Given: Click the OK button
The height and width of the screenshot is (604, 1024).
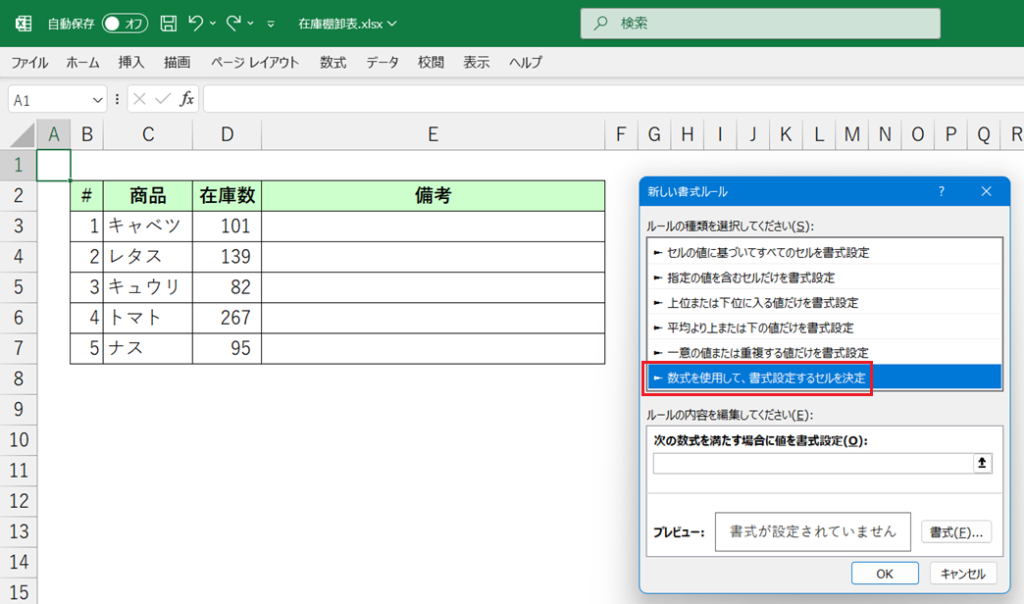Looking at the screenshot, I should coord(884,573).
